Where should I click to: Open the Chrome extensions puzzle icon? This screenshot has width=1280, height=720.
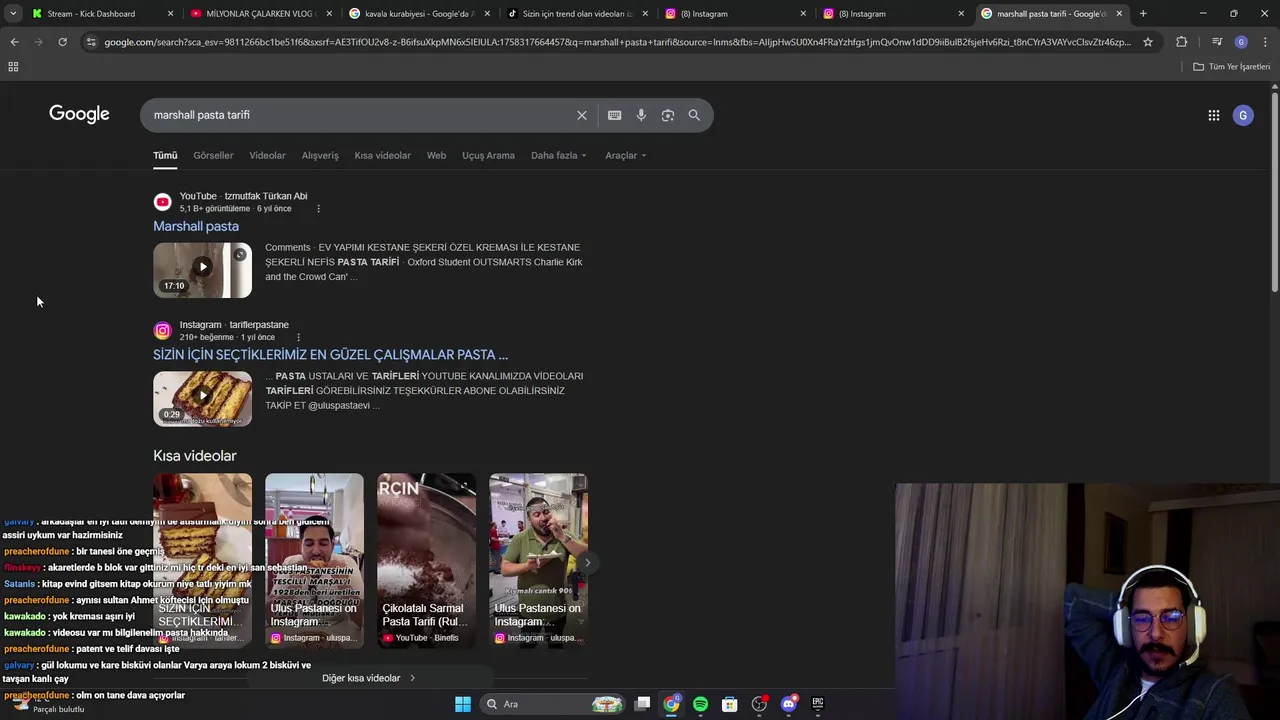[1182, 42]
